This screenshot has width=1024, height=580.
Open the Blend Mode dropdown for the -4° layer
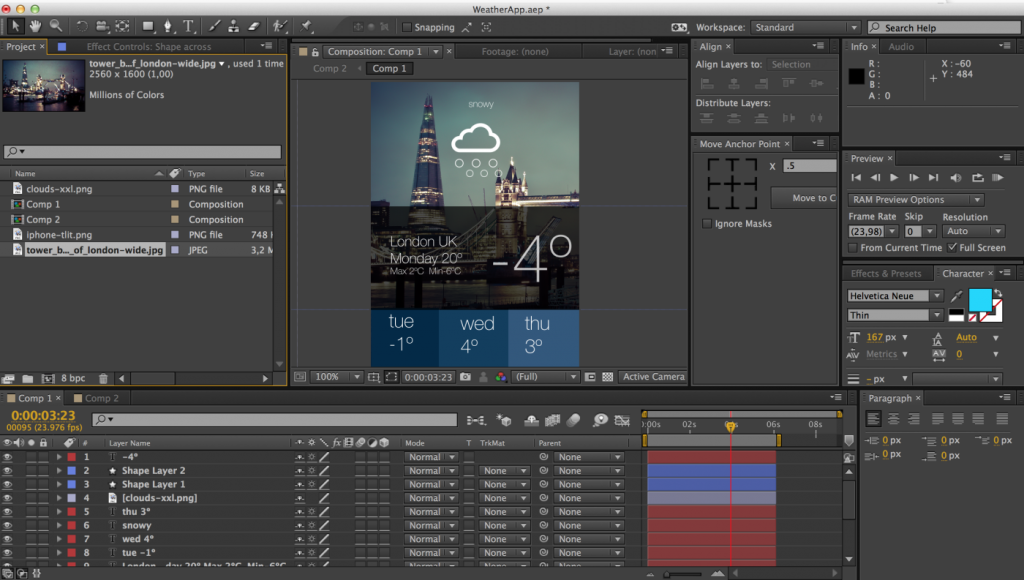[428, 456]
